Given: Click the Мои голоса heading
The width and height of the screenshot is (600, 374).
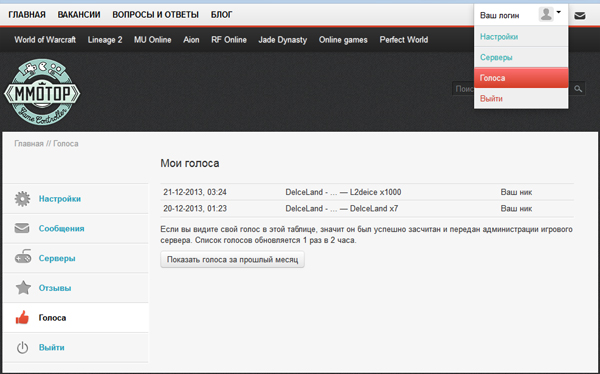Looking at the screenshot, I should click(190, 163).
